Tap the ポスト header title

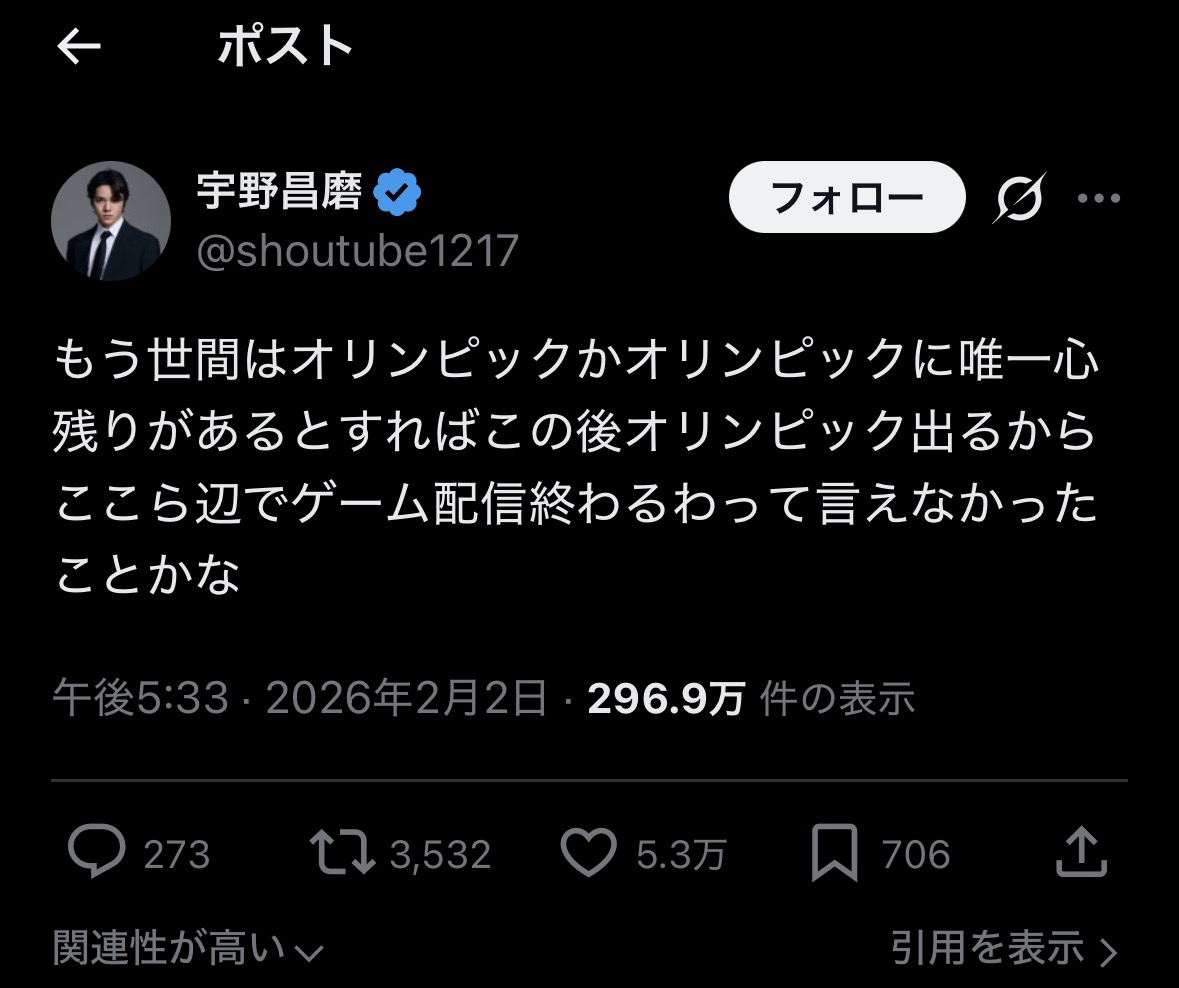[x=286, y=47]
